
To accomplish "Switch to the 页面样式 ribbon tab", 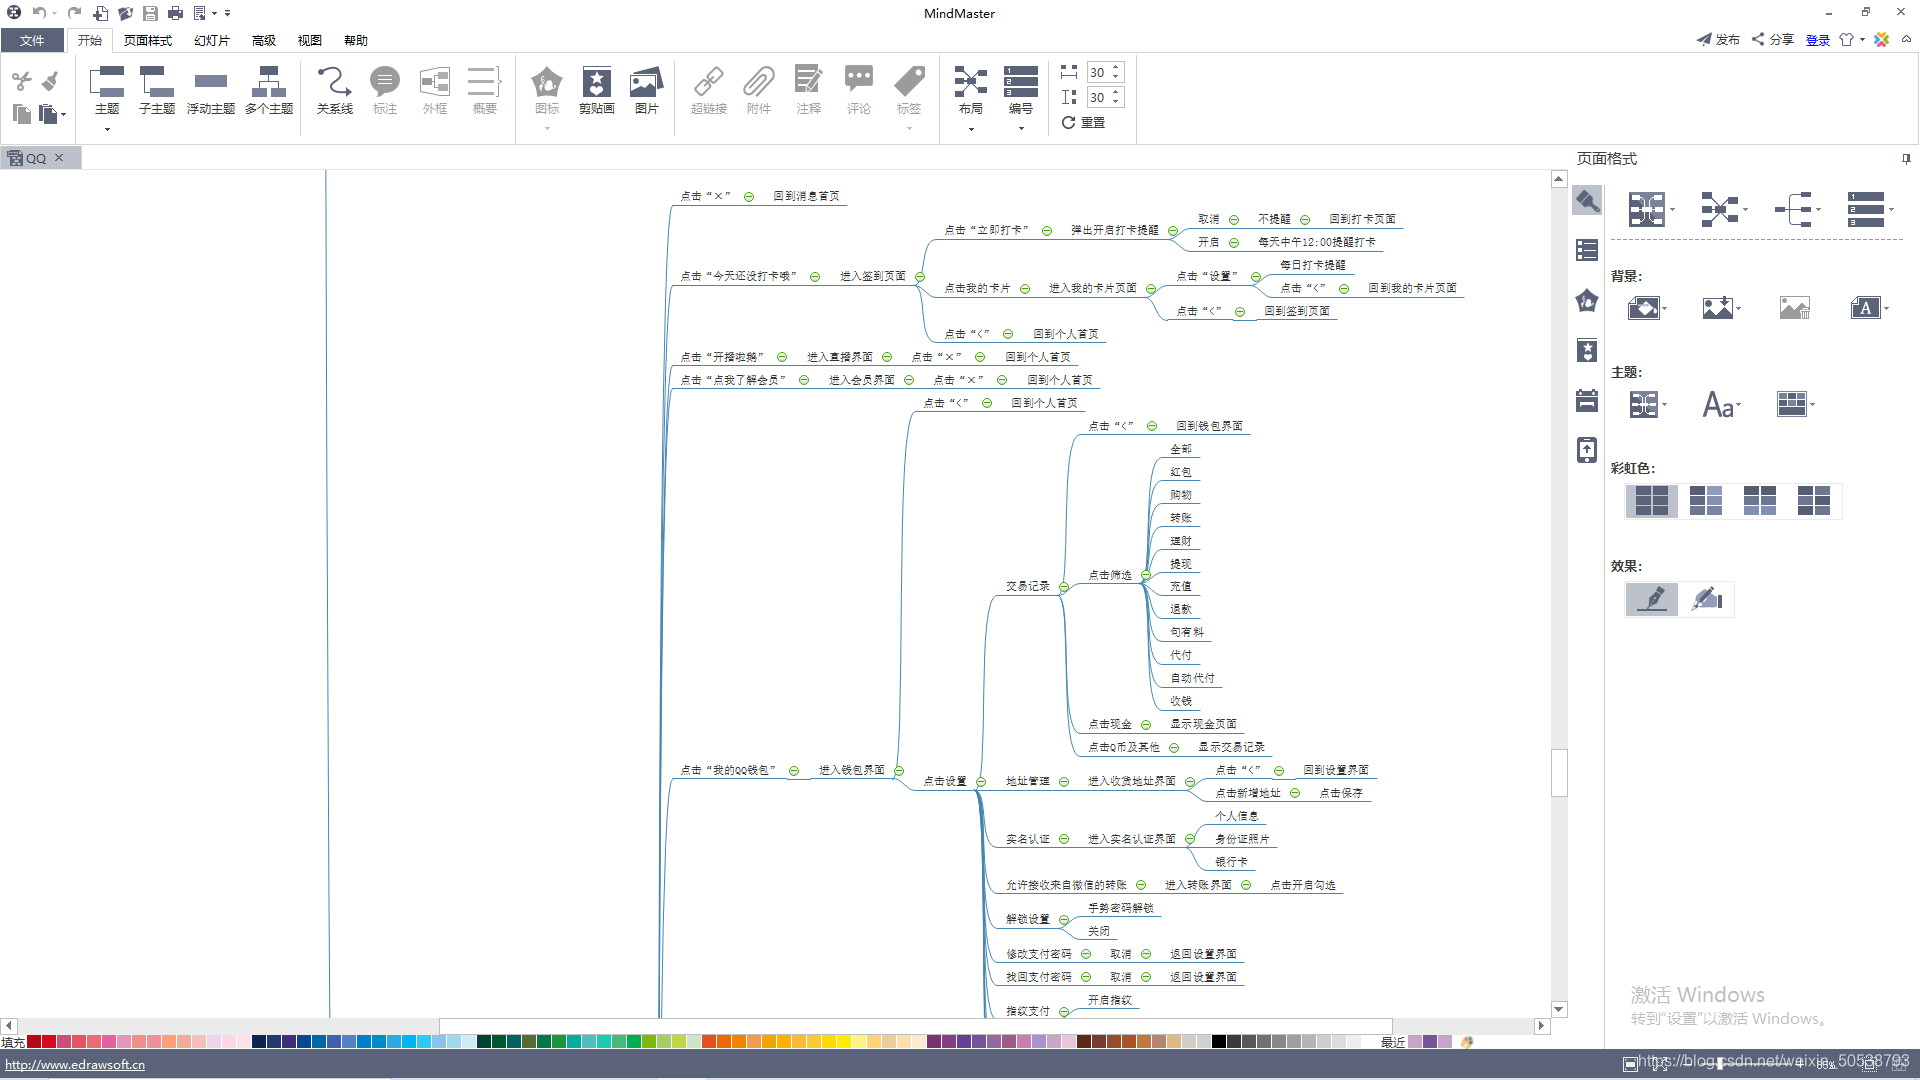I will coord(148,41).
